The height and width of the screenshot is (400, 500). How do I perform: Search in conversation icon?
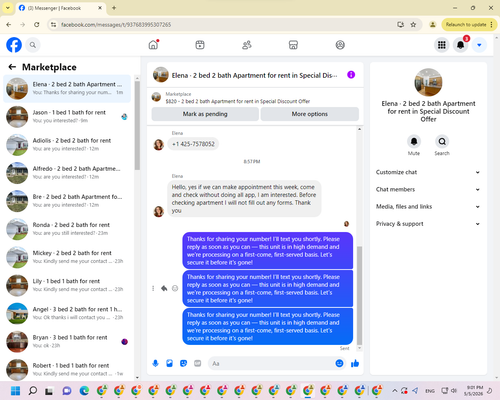(442, 141)
